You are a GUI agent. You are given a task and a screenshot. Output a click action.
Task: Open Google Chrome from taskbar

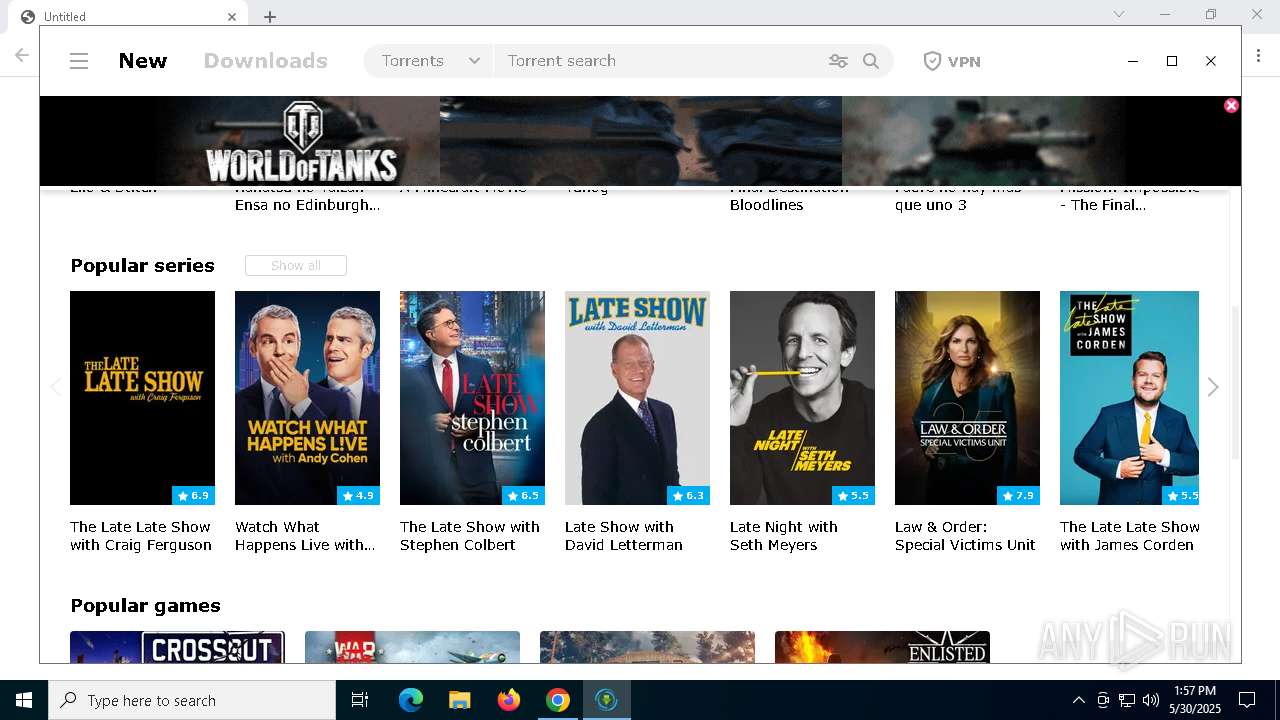coord(557,700)
